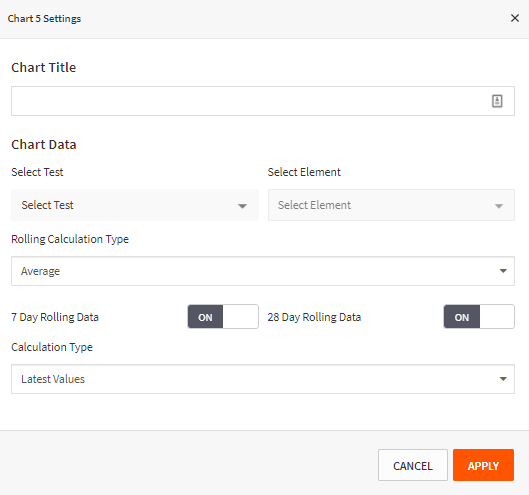Open the Select Test dropdown
529x495 pixels.
coord(135,205)
